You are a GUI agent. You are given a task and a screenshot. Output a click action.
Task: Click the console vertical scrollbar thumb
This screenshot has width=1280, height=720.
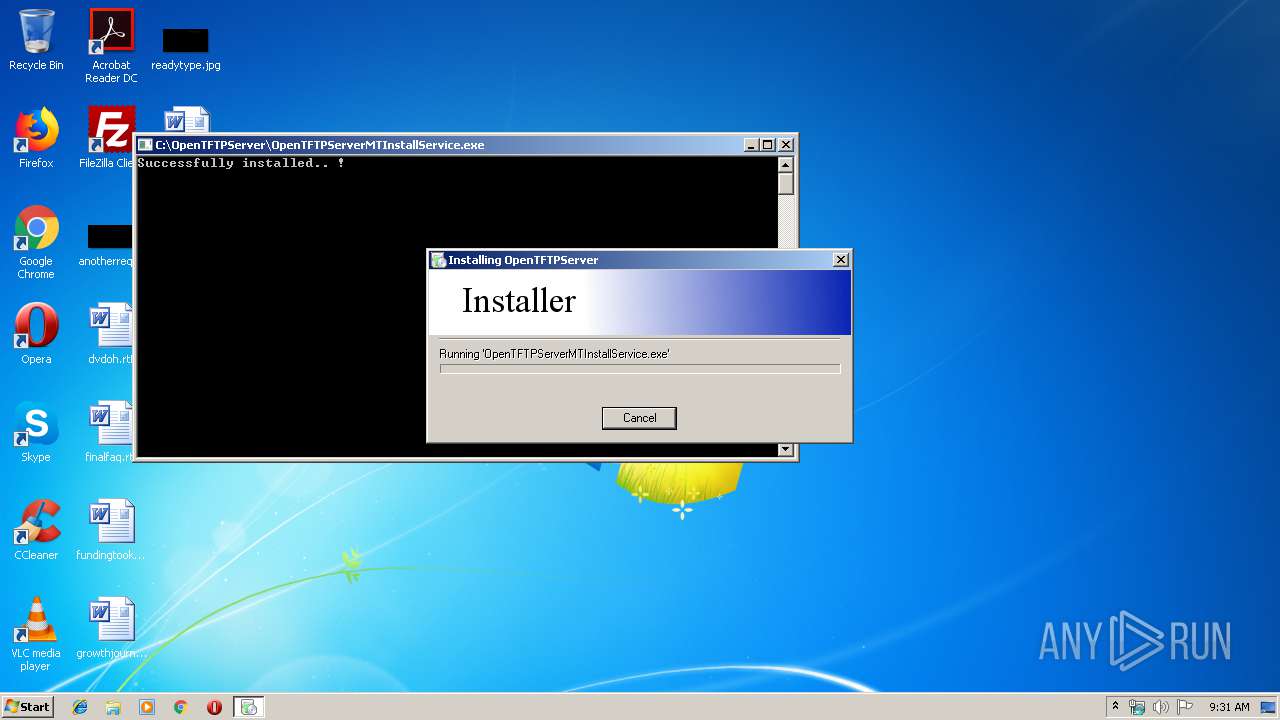click(786, 184)
